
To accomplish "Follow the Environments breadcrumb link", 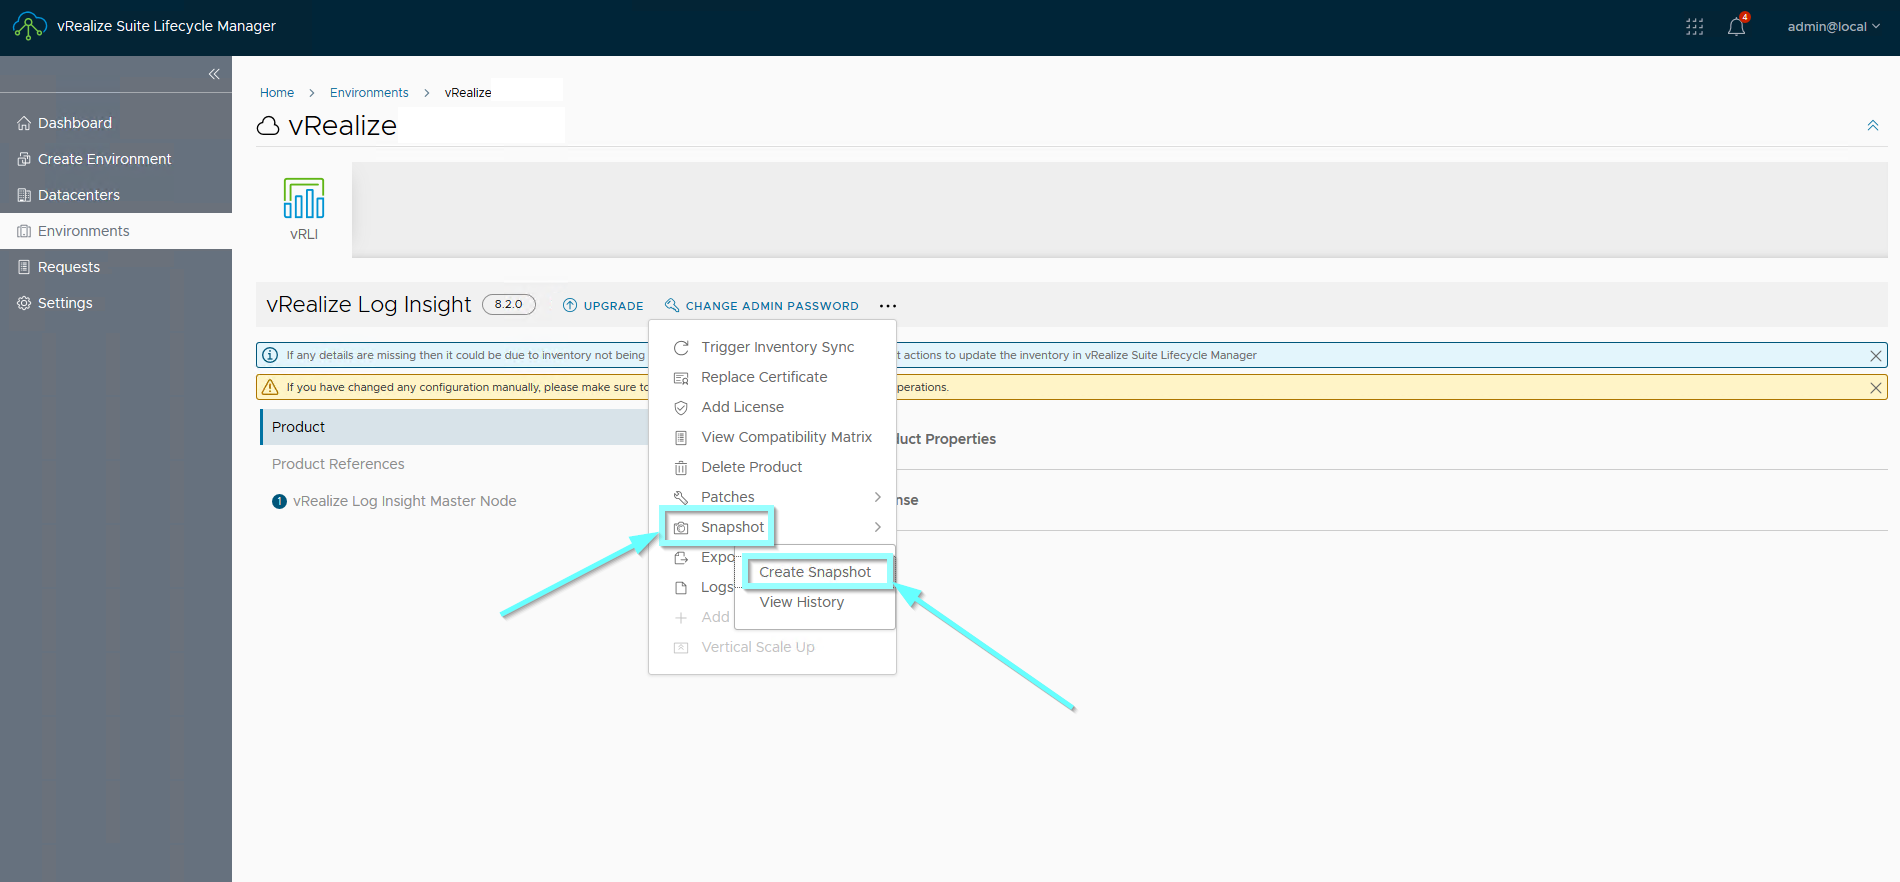I will (x=369, y=93).
